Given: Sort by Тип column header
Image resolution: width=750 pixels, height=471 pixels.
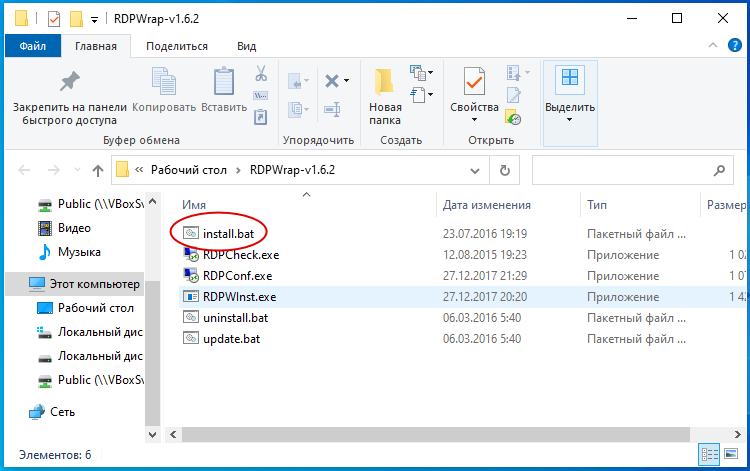Looking at the screenshot, I should (x=597, y=205).
